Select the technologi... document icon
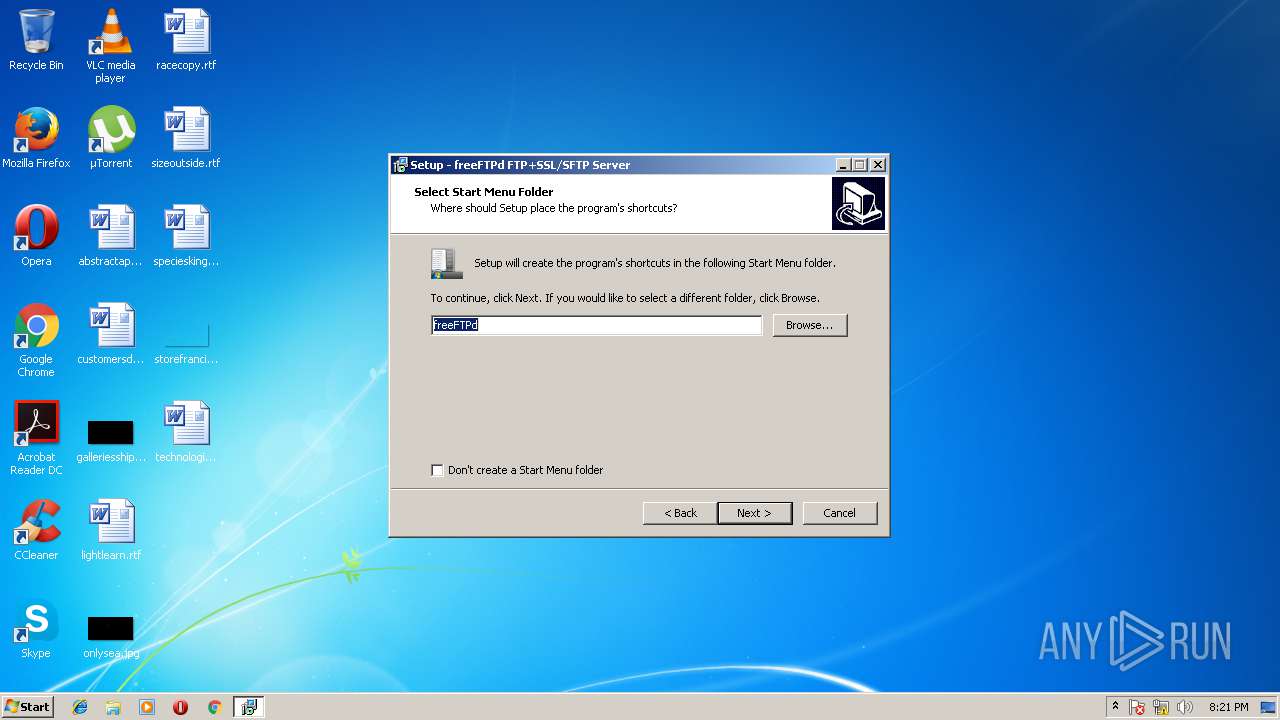1280x720 pixels. pyautogui.click(x=186, y=432)
